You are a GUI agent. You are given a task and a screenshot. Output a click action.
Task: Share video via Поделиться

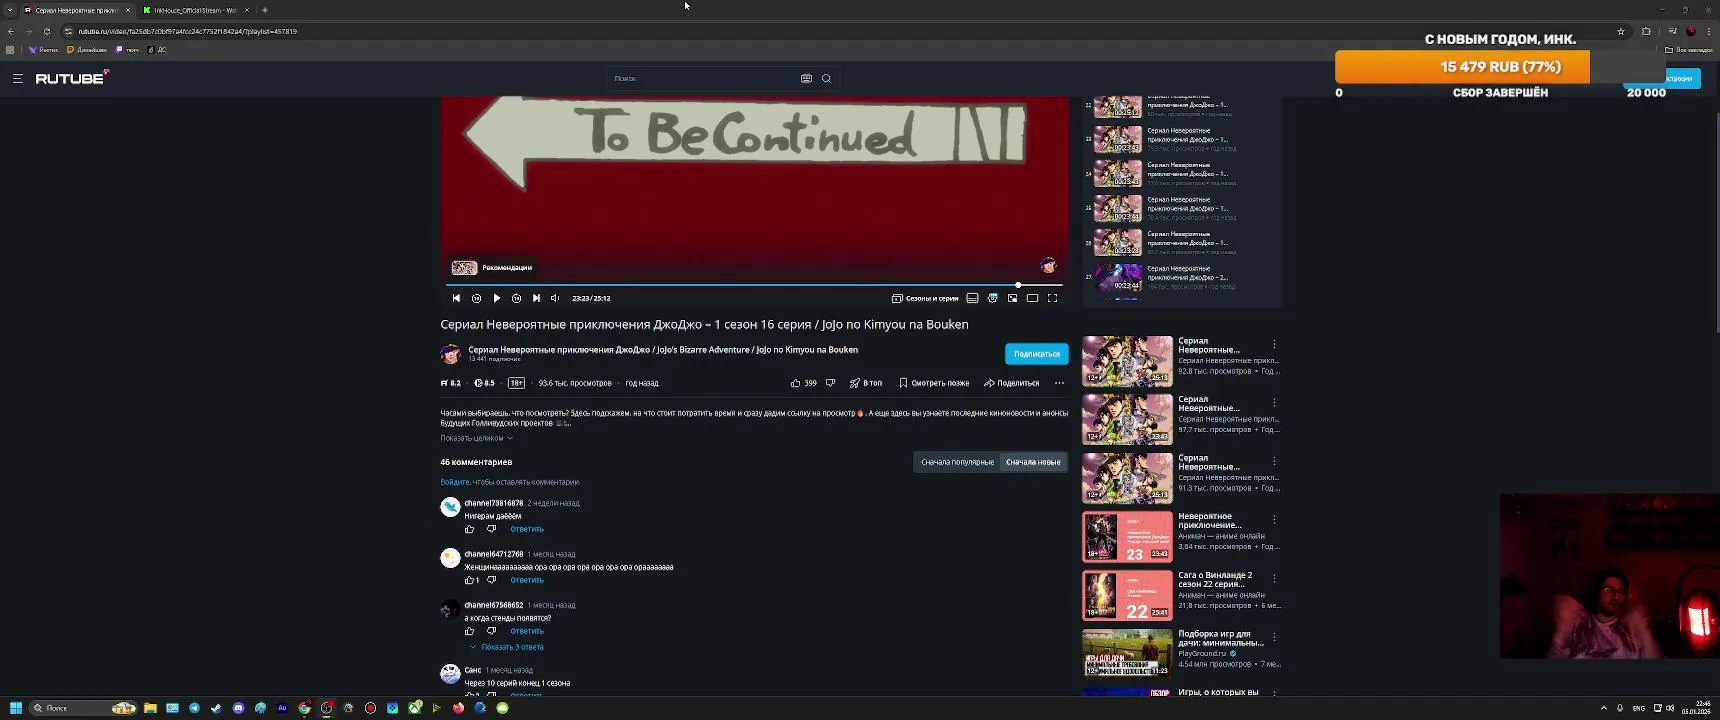coord(1011,383)
